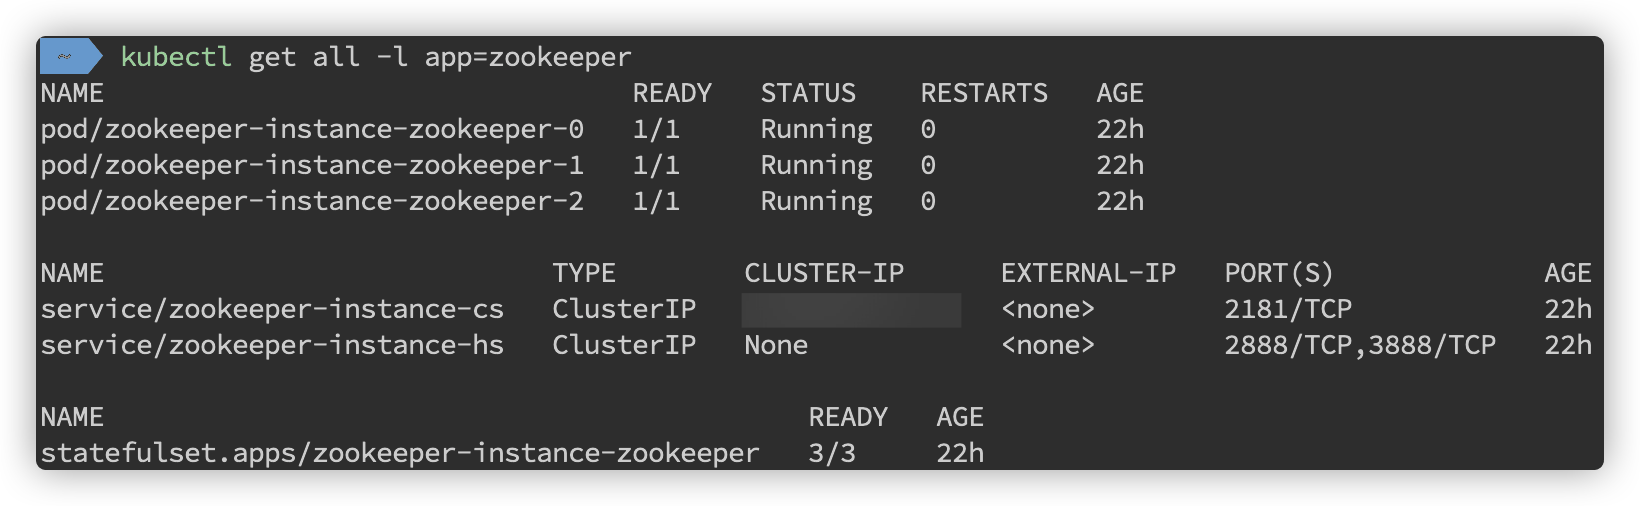The height and width of the screenshot is (506, 1640).
Task: Select pod/zookeeper-instance-zookeeper-2 text
Action: [312, 201]
